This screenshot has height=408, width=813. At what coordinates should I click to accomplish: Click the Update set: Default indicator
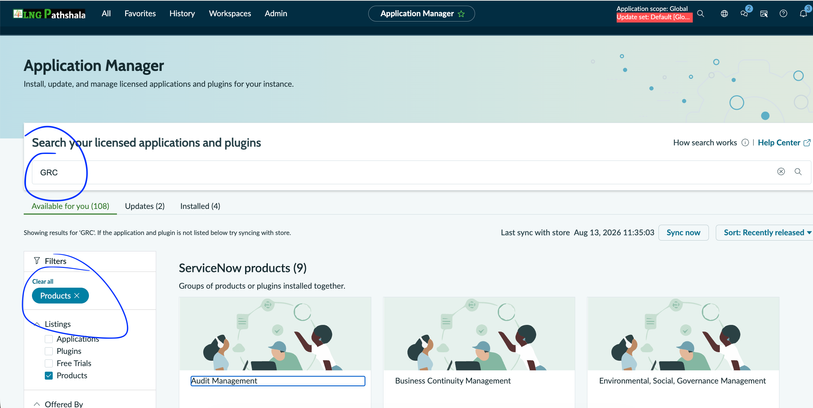(x=654, y=17)
